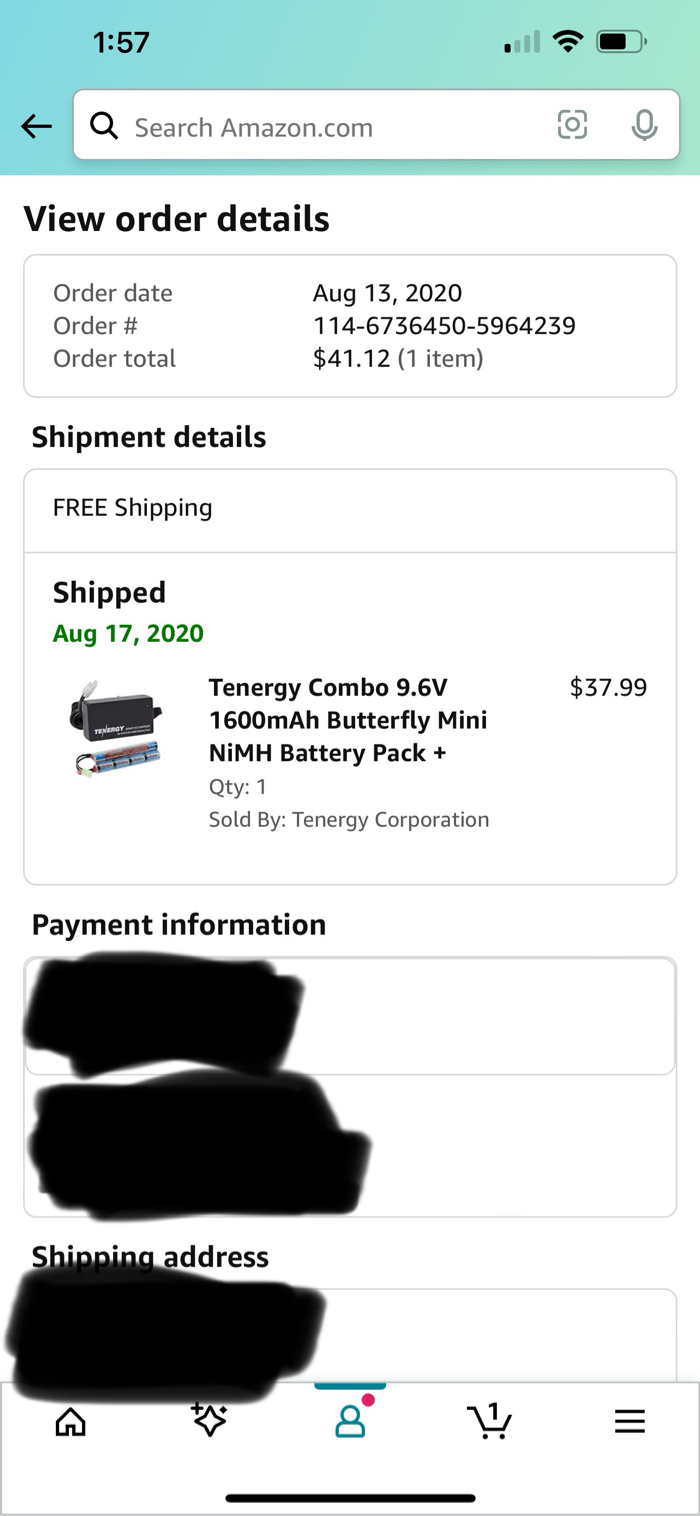
Task: Tap the Wi-Fi status icon
Action: point(568,42)
